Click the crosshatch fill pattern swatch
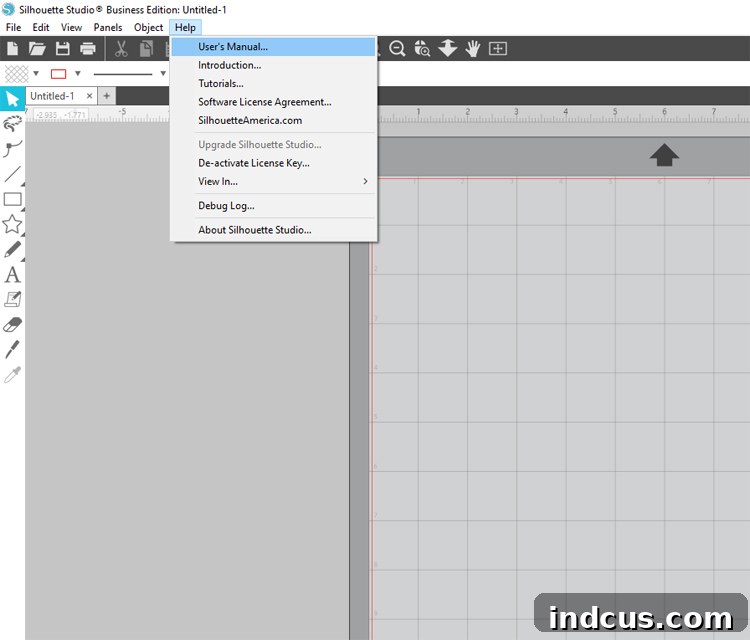This screenshot has height=640, width=750. [x=16, y=74]
